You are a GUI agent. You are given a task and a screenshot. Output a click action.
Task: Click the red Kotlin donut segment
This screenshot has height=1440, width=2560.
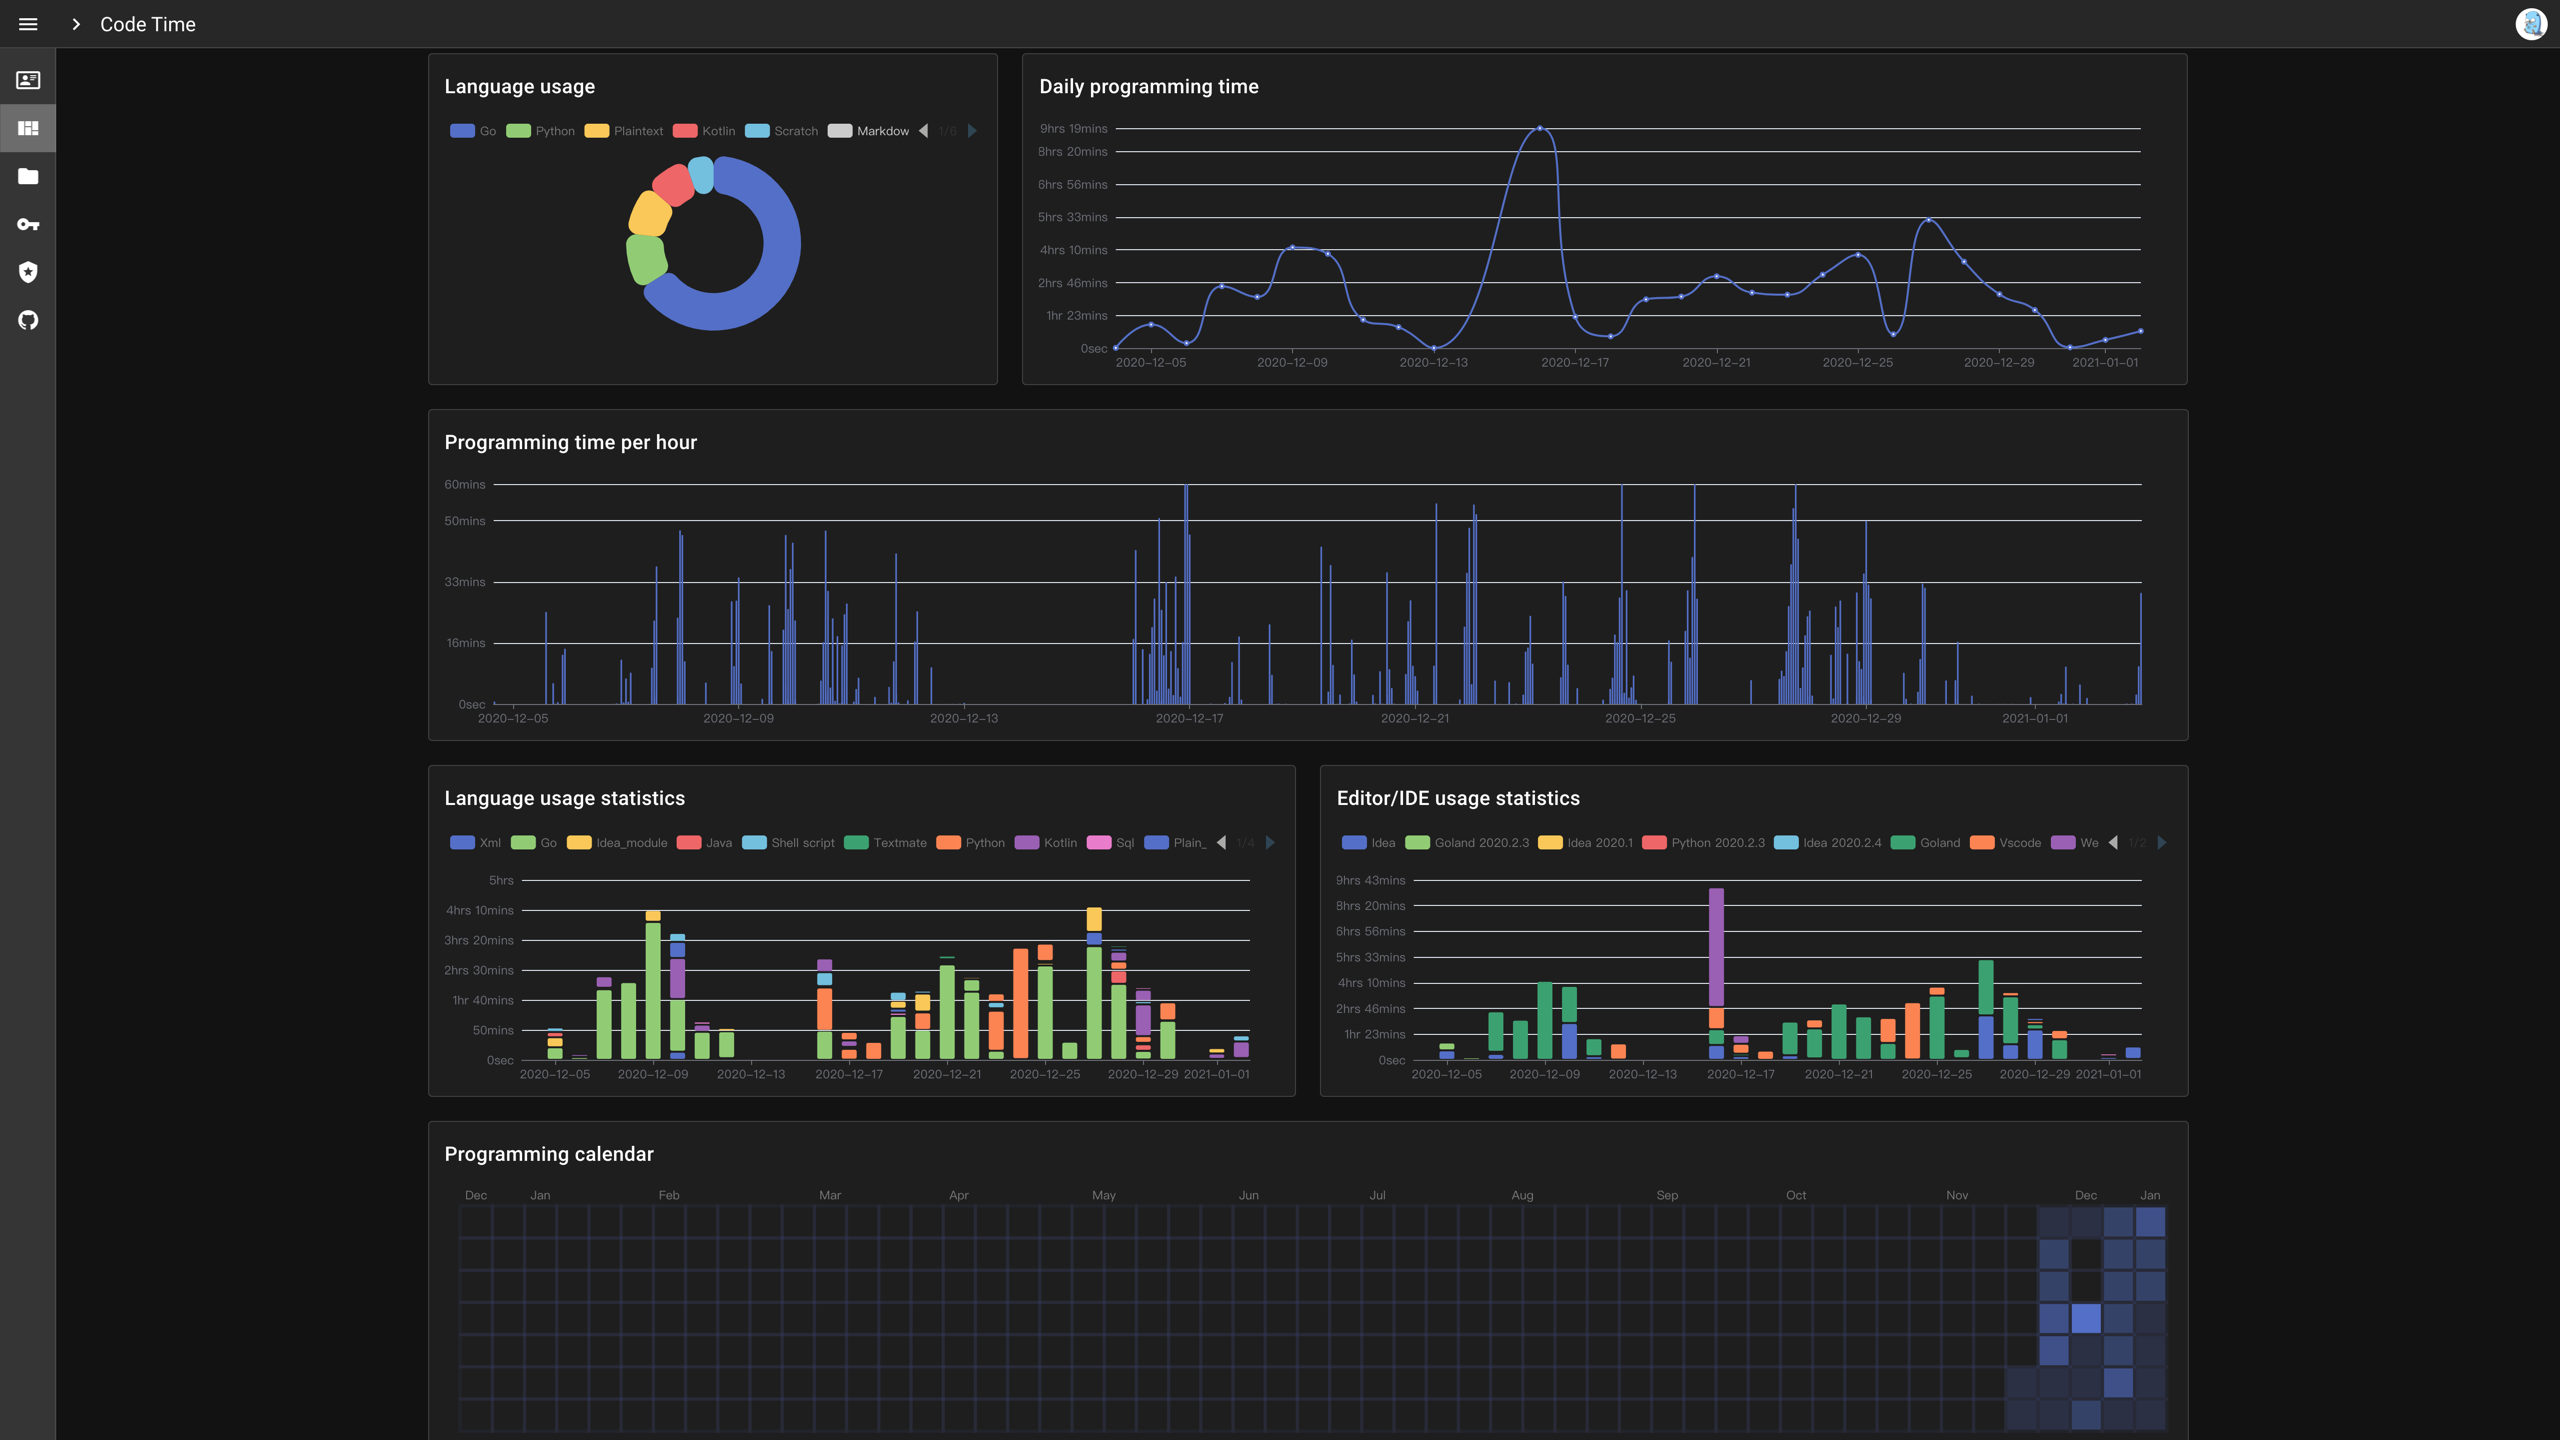click(673, 186)
